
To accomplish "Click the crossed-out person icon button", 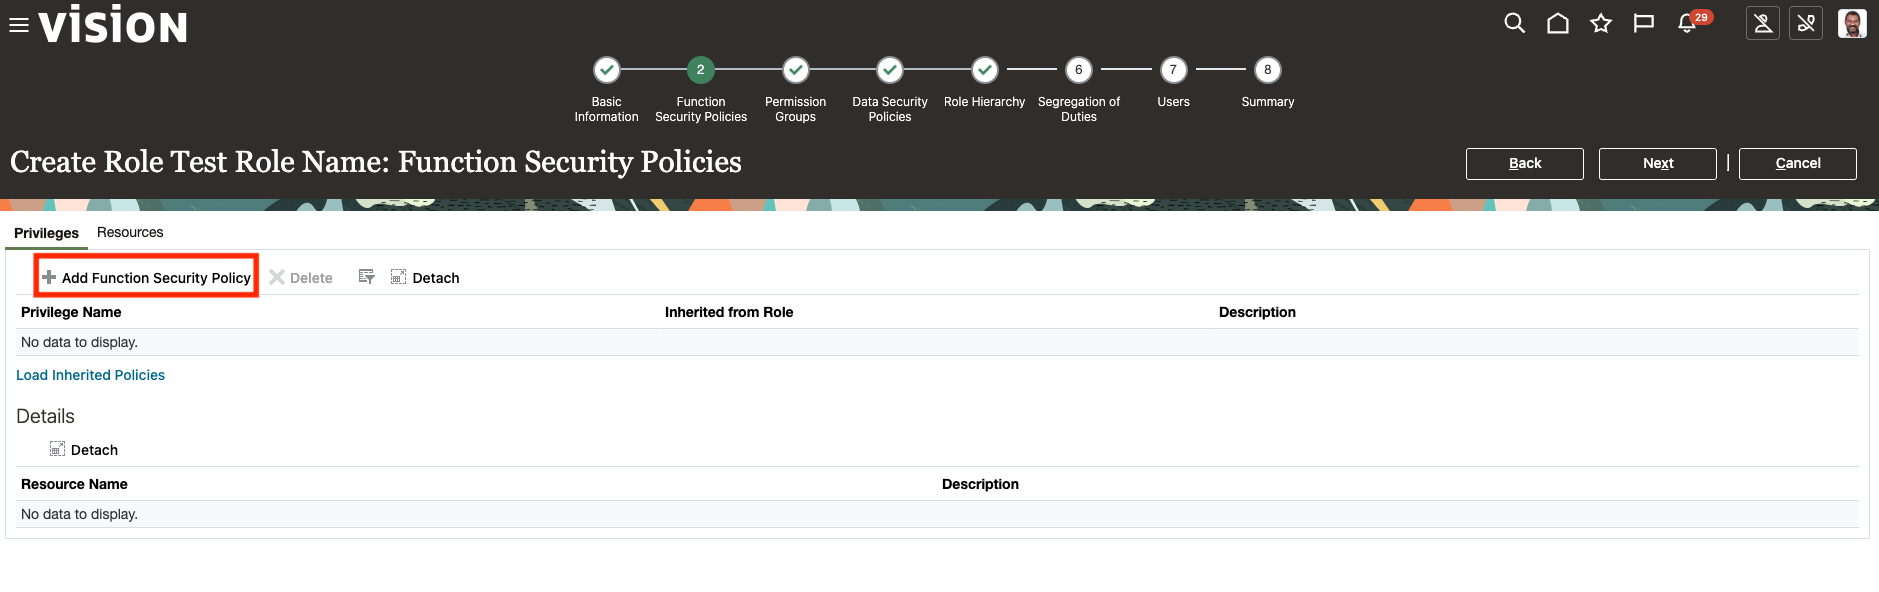I will pyautogui.click(x=1762, y=23).
